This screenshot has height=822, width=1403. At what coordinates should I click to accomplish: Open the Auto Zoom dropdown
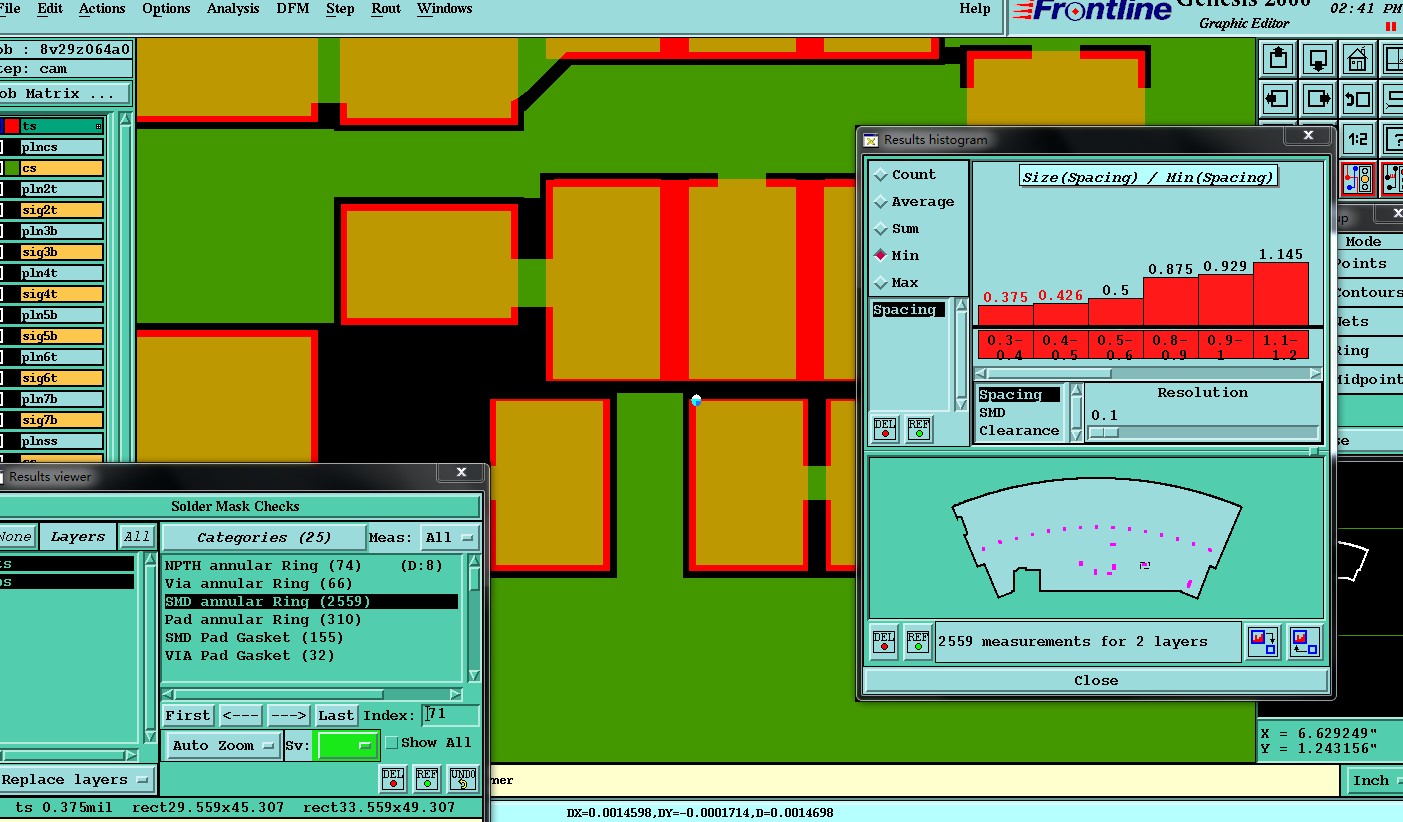coord(224,745)
